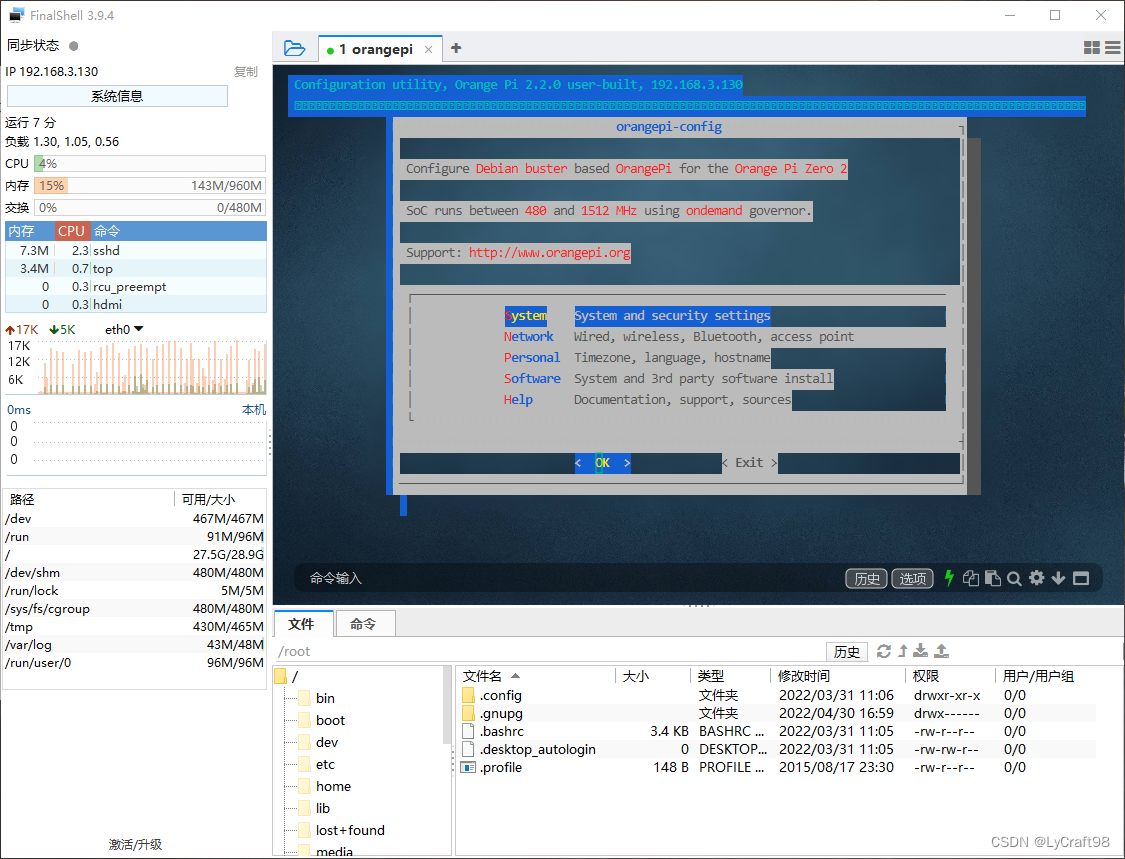Image resolution: width=1125 pixels, height=859 pixels.
Task: Click the .bashrc file icon
Action: click(469, 731)
